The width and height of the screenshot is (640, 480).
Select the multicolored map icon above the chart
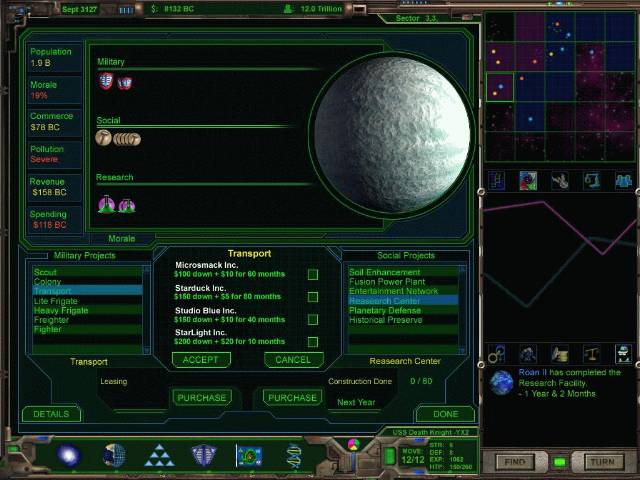point(528,180)
